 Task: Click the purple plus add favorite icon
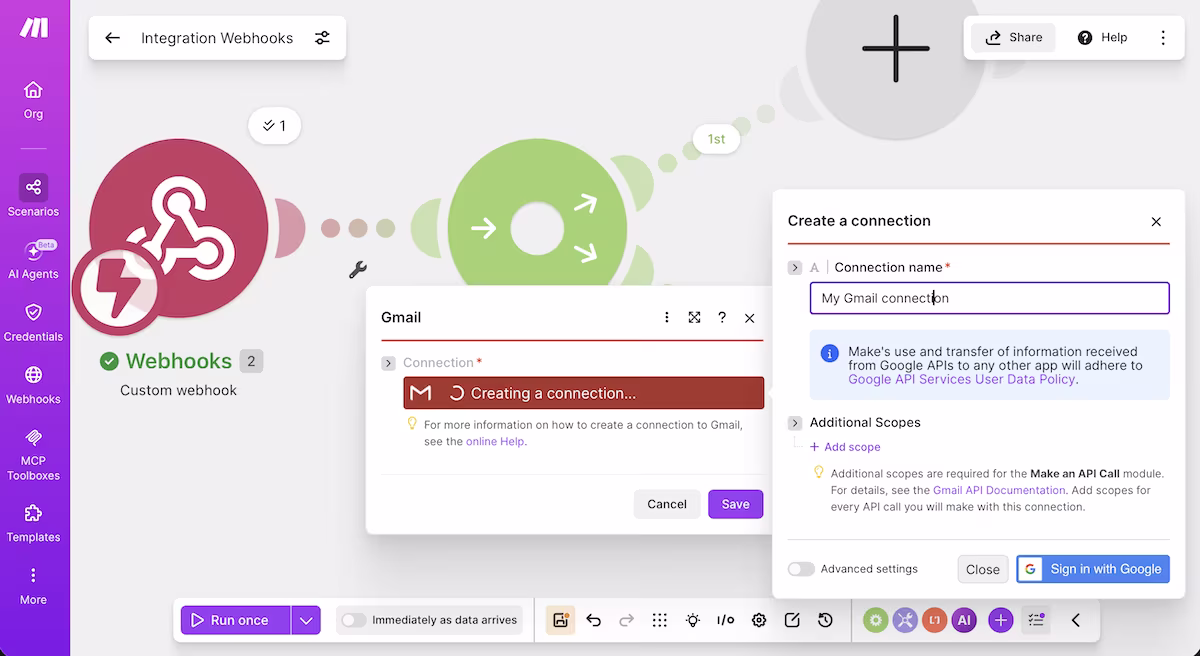tap(1001, 620)
